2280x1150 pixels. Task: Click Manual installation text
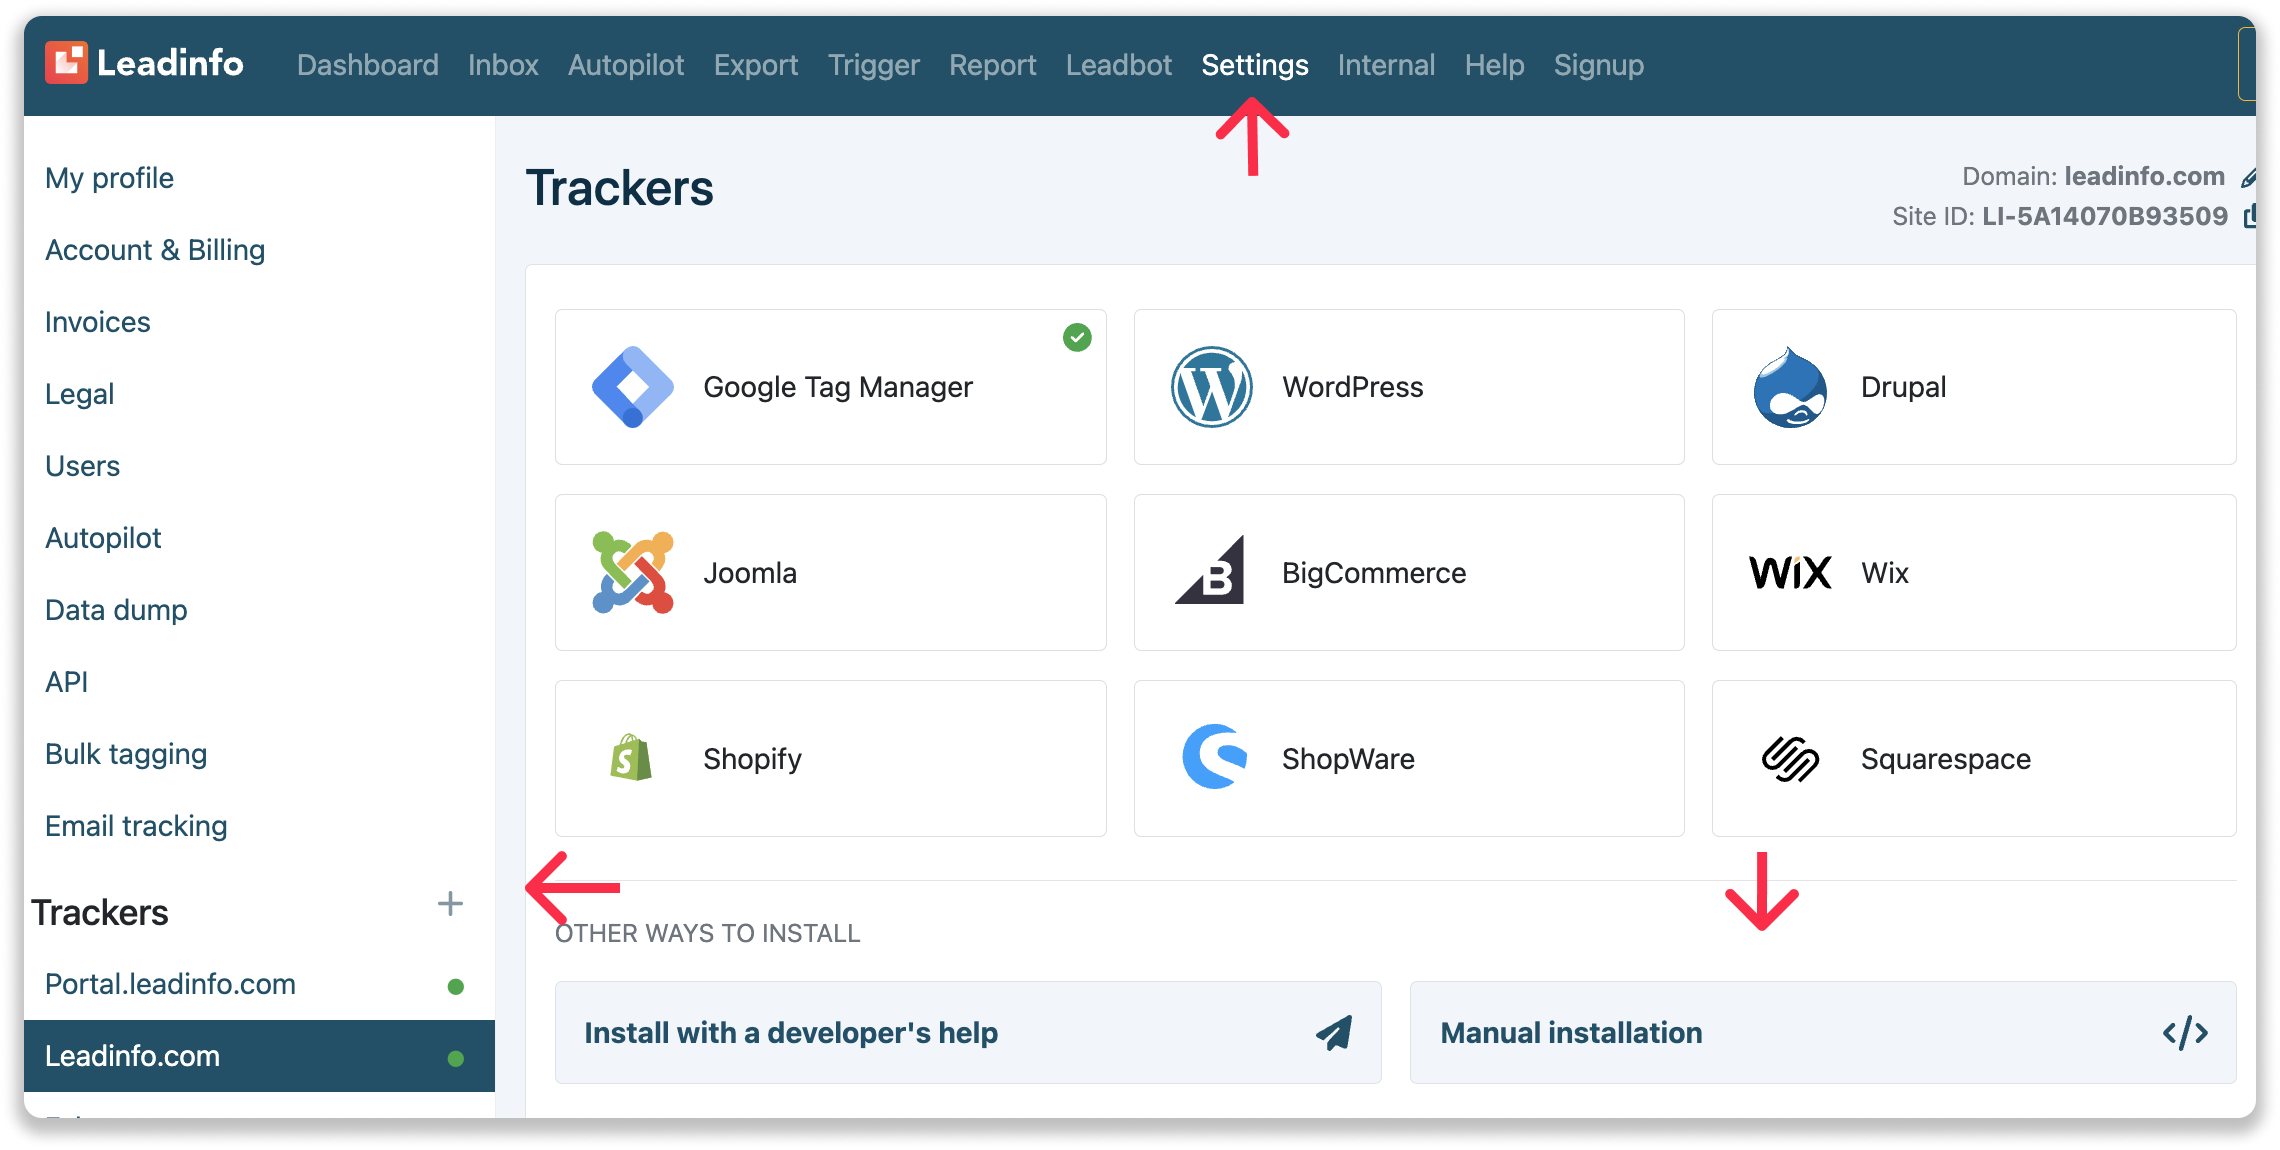click(1571, 1032)
